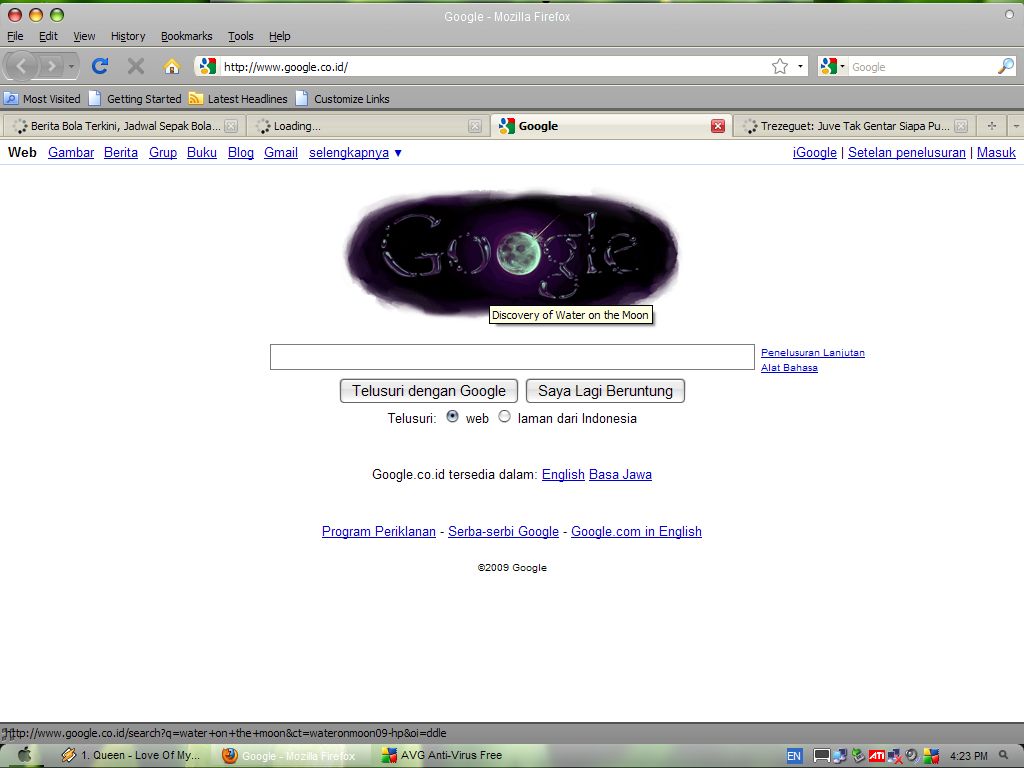
Task: Go back with the Back arrow button
Action: pos(21,66)
